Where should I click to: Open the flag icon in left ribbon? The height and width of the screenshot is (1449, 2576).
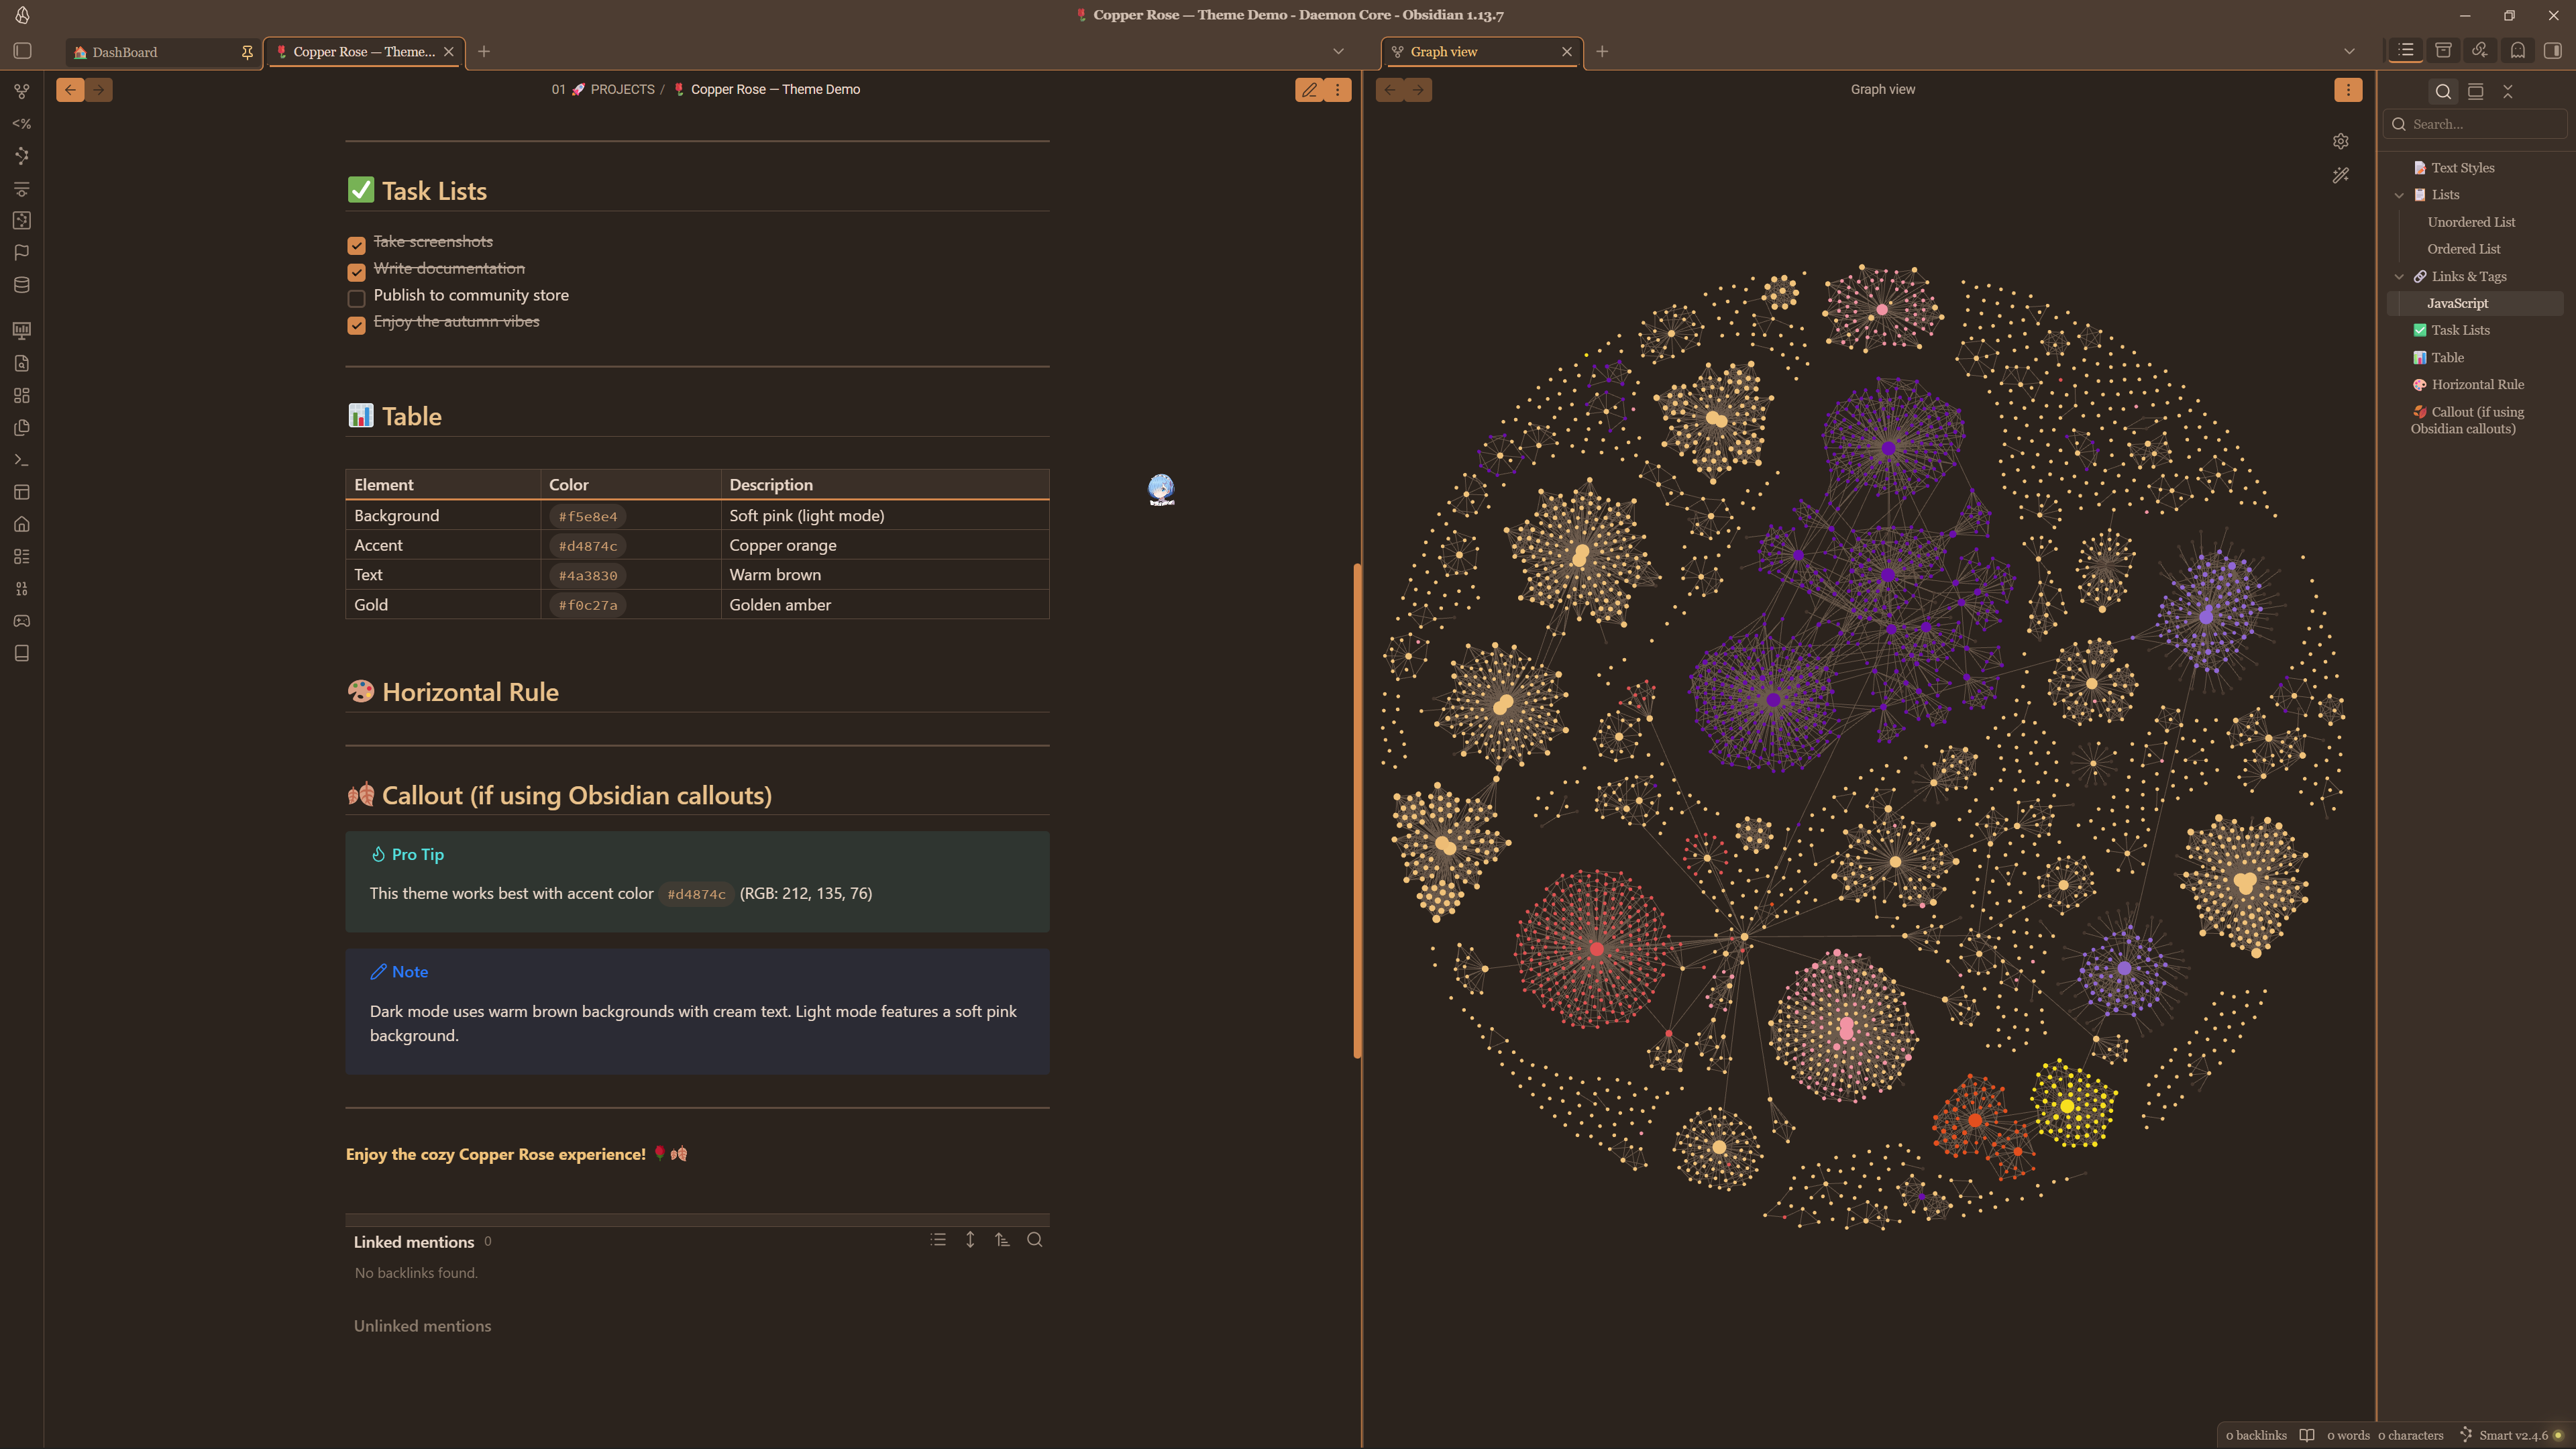pos(22,252)
